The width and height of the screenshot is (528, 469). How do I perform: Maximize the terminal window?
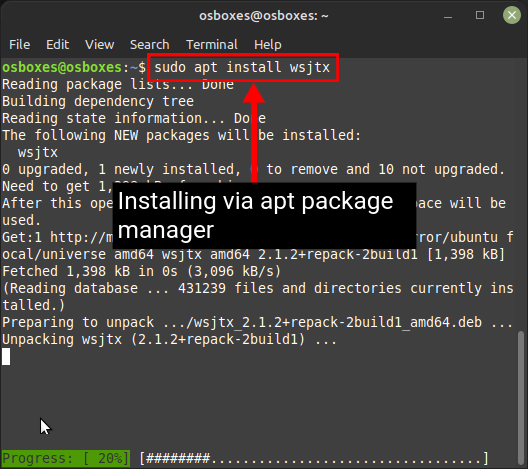(x=480, y=15)
